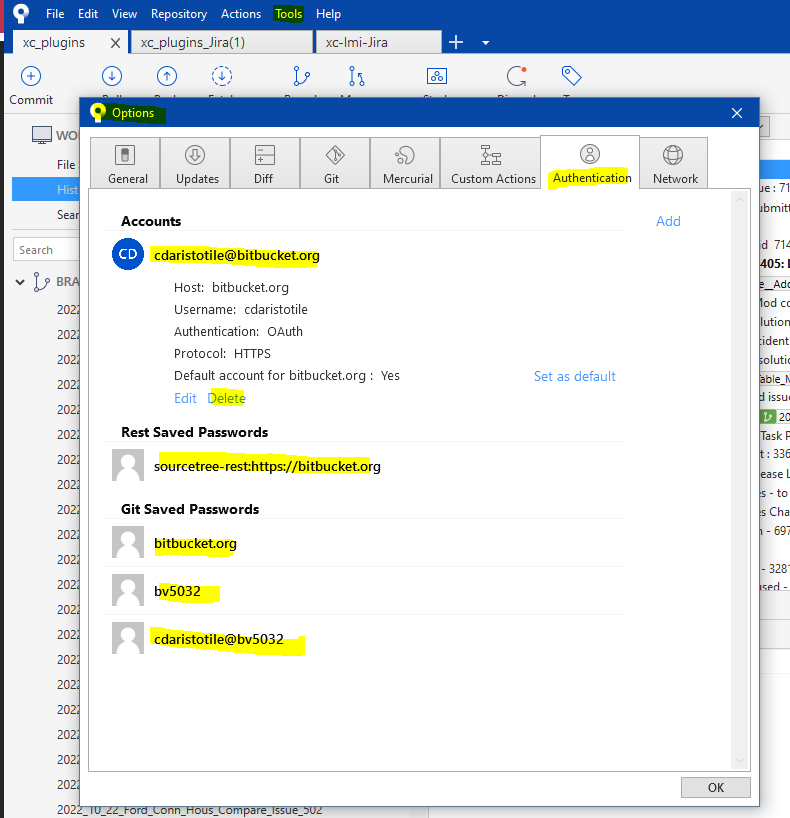Click the sidebar Search field
The width and height of the screenshot is (790, 818).
click(46, 250)
